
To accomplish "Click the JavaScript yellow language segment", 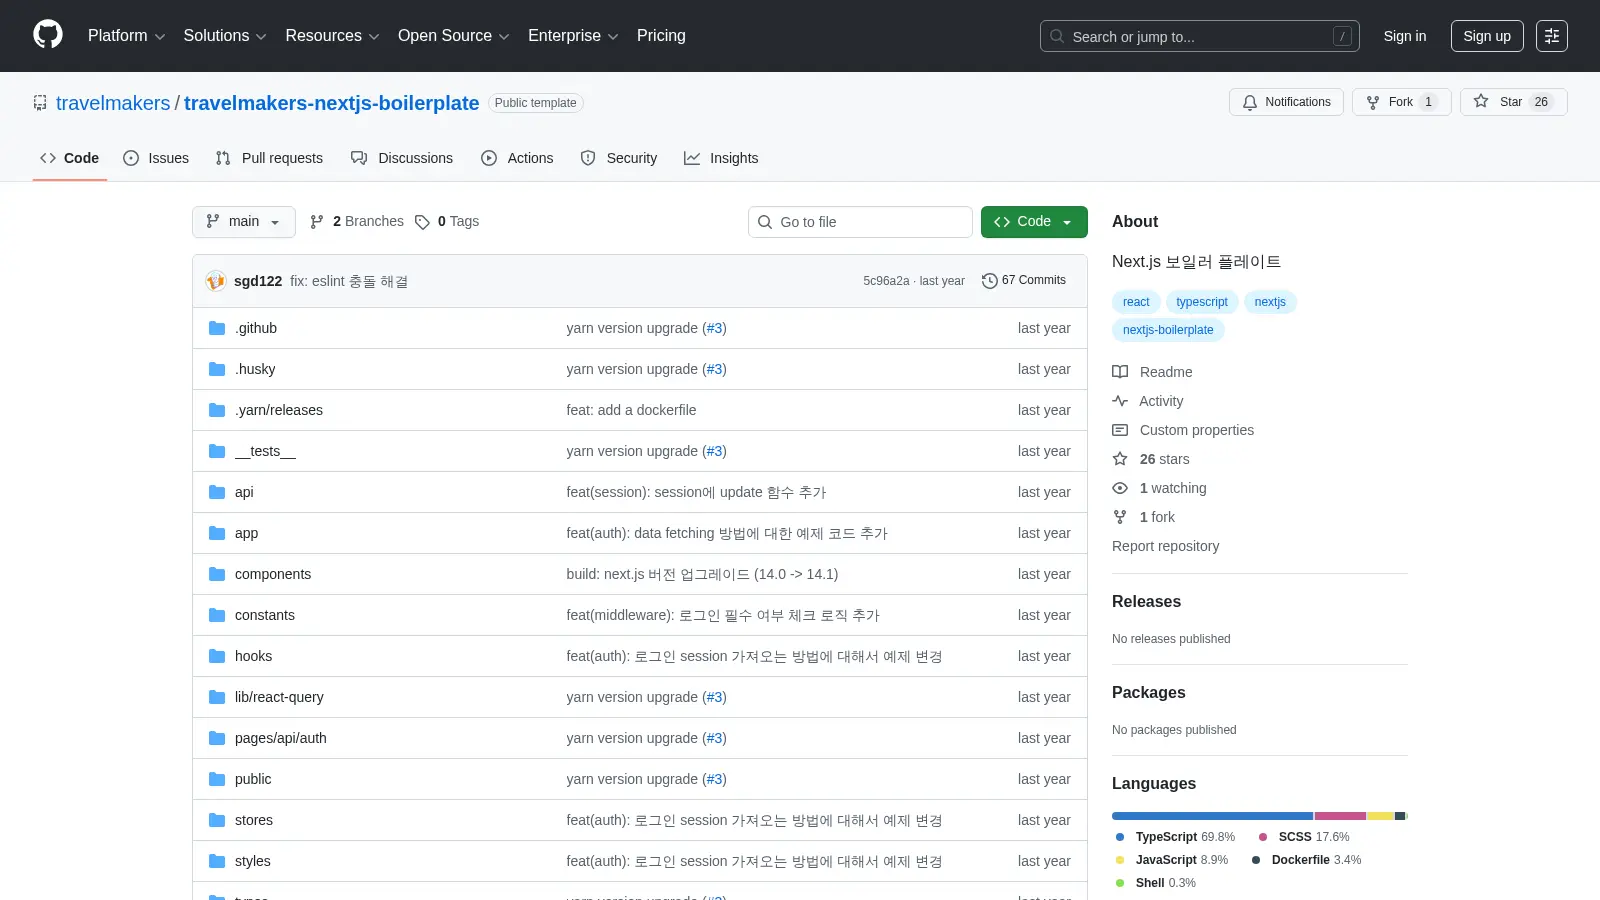I will (1380, 816).
